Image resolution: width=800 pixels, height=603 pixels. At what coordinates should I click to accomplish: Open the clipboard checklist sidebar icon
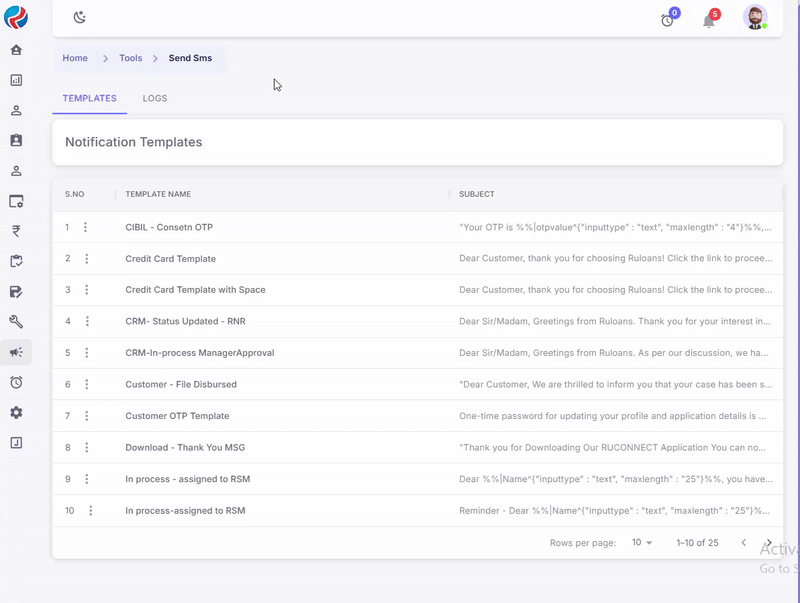16,262
